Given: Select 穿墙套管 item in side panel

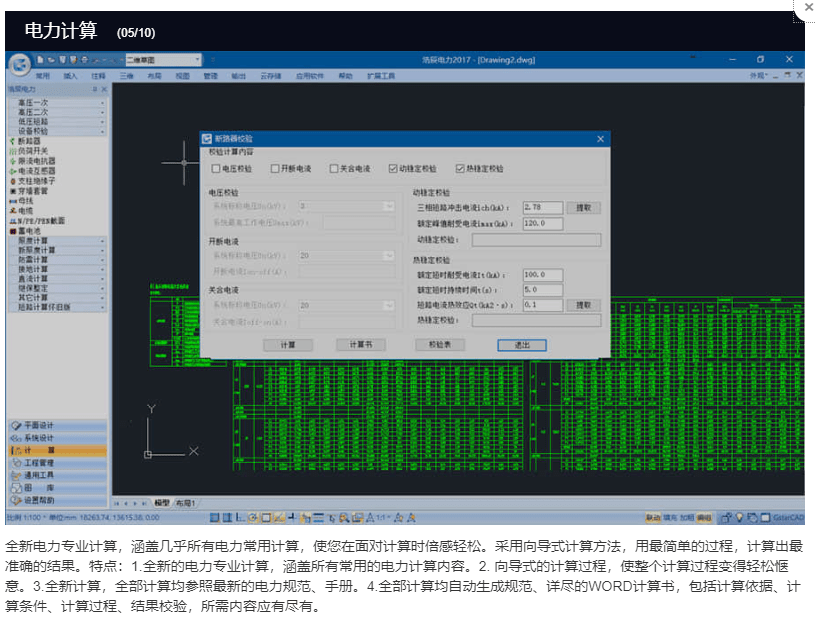Looking at the screenshot, I should pos(33,191).
